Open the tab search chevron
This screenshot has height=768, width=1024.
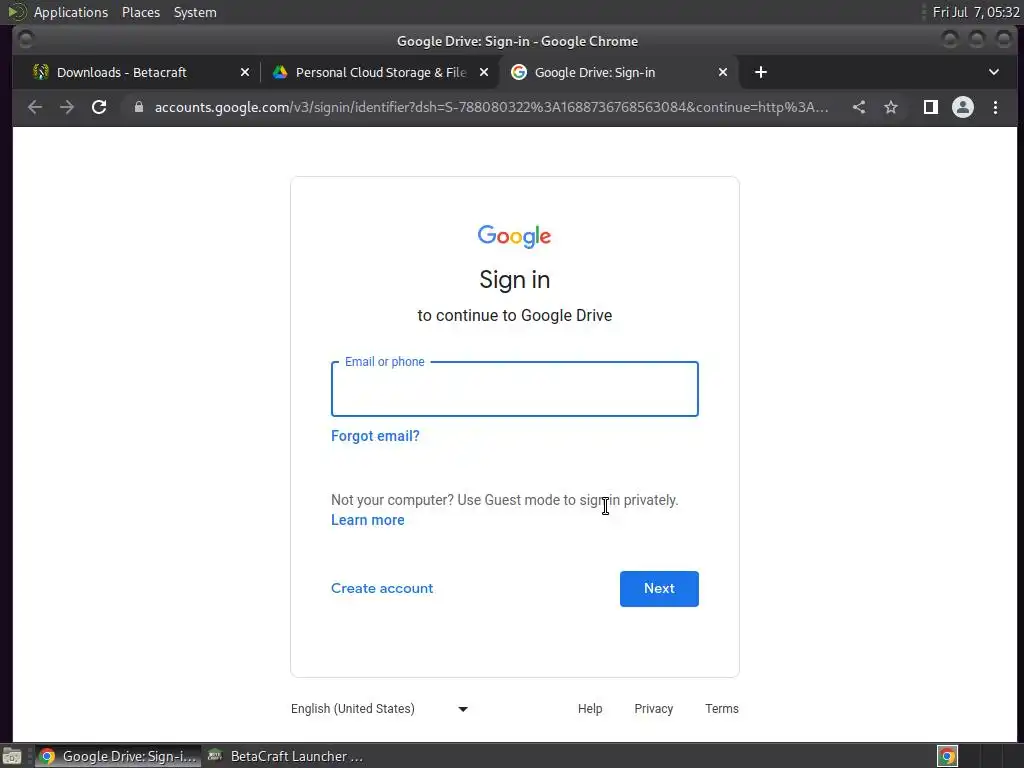click(994, 72)
